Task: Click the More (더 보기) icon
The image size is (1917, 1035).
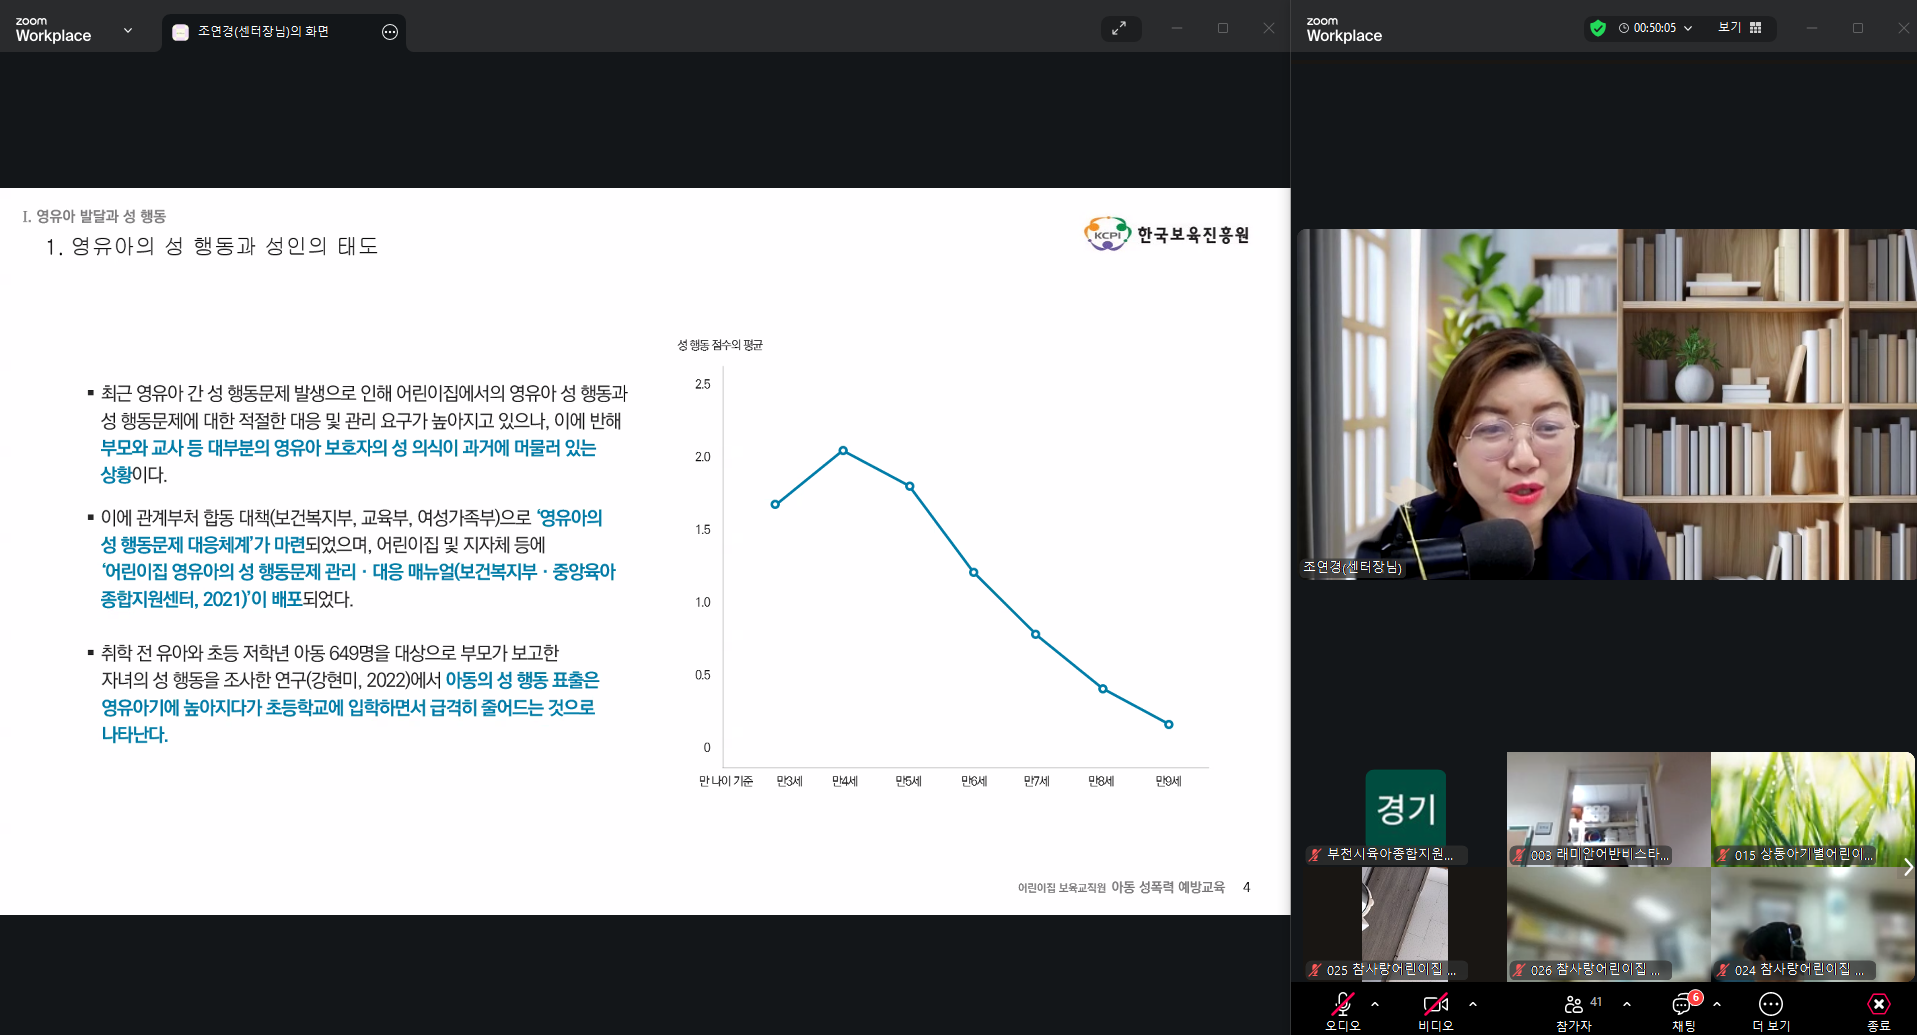Action: (x=1770, y=1004)
